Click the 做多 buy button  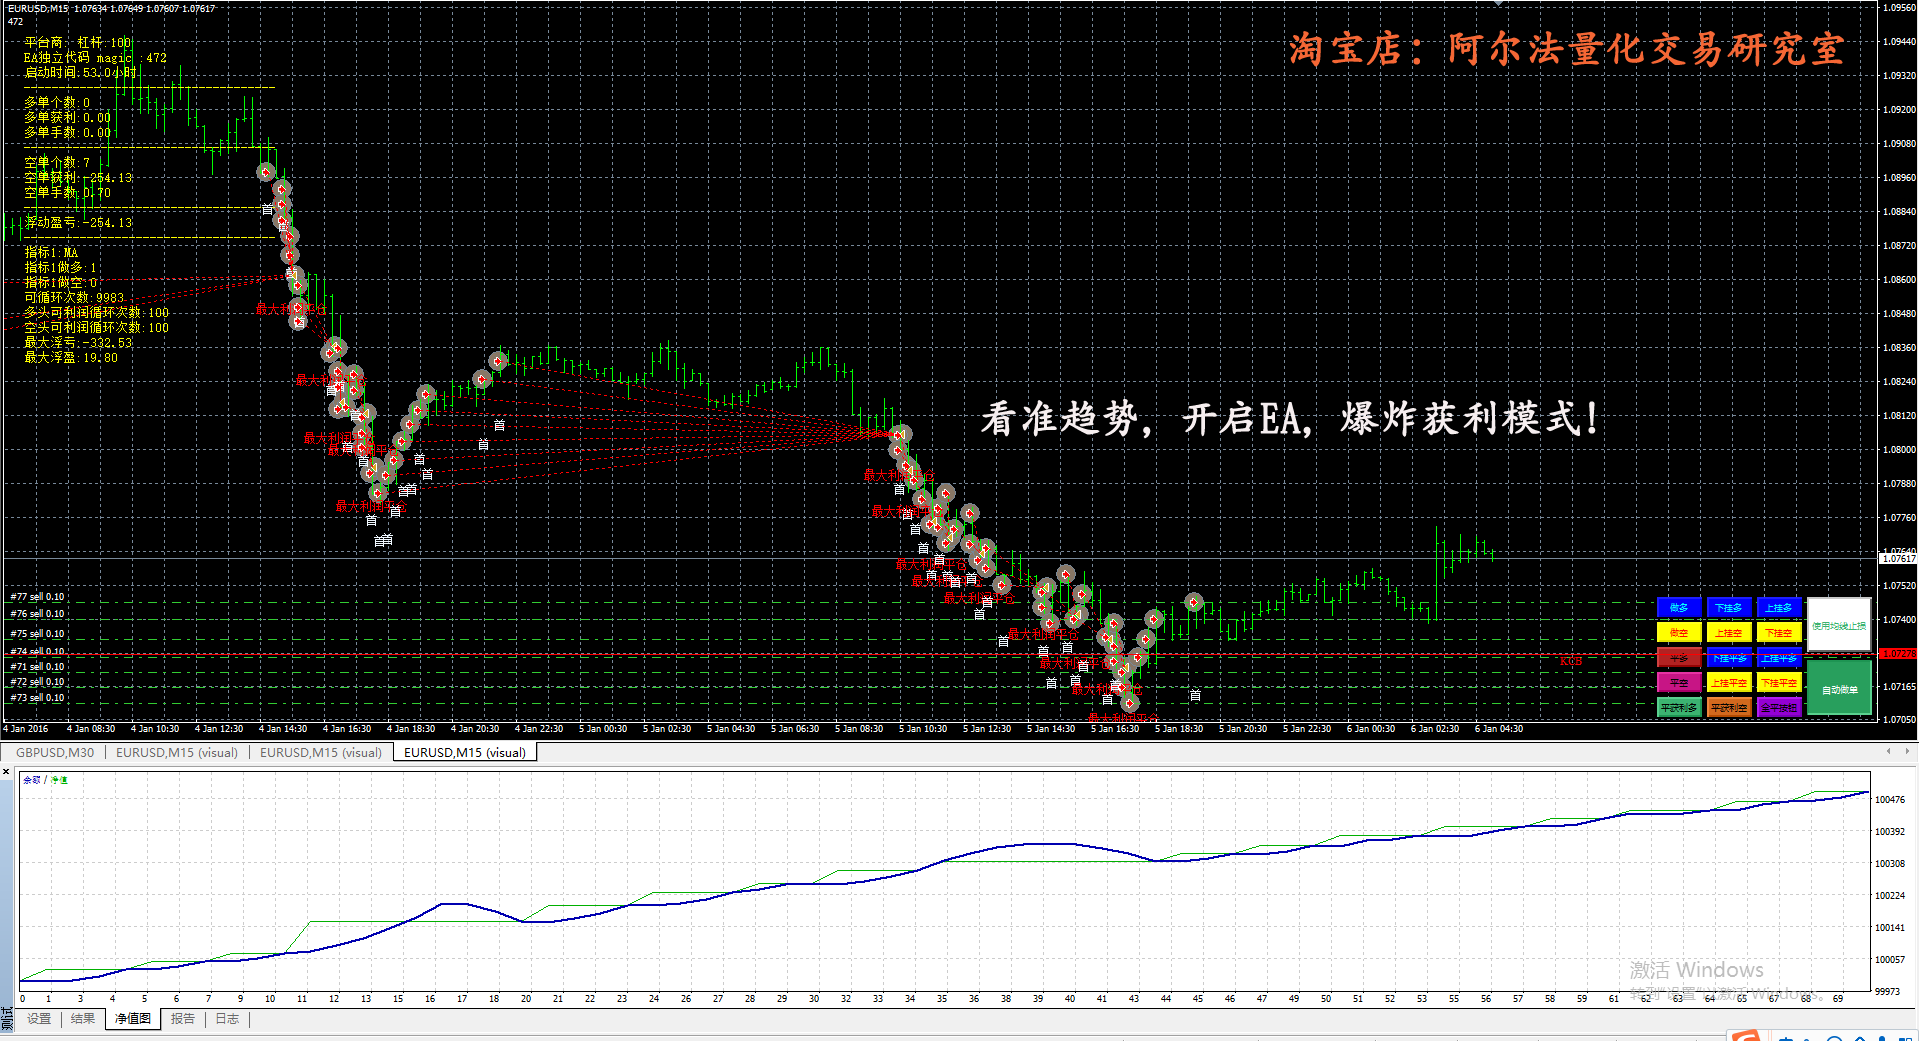pos(1679,607)
